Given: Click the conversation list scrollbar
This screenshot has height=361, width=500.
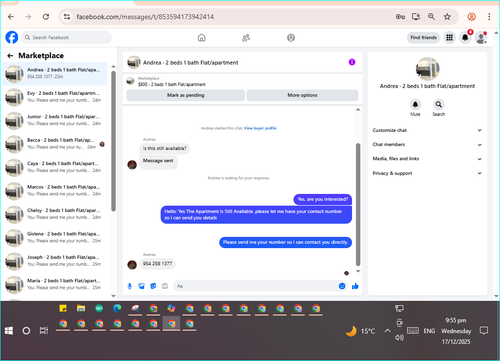Looking at the screenshot, I should coord(113,141).
